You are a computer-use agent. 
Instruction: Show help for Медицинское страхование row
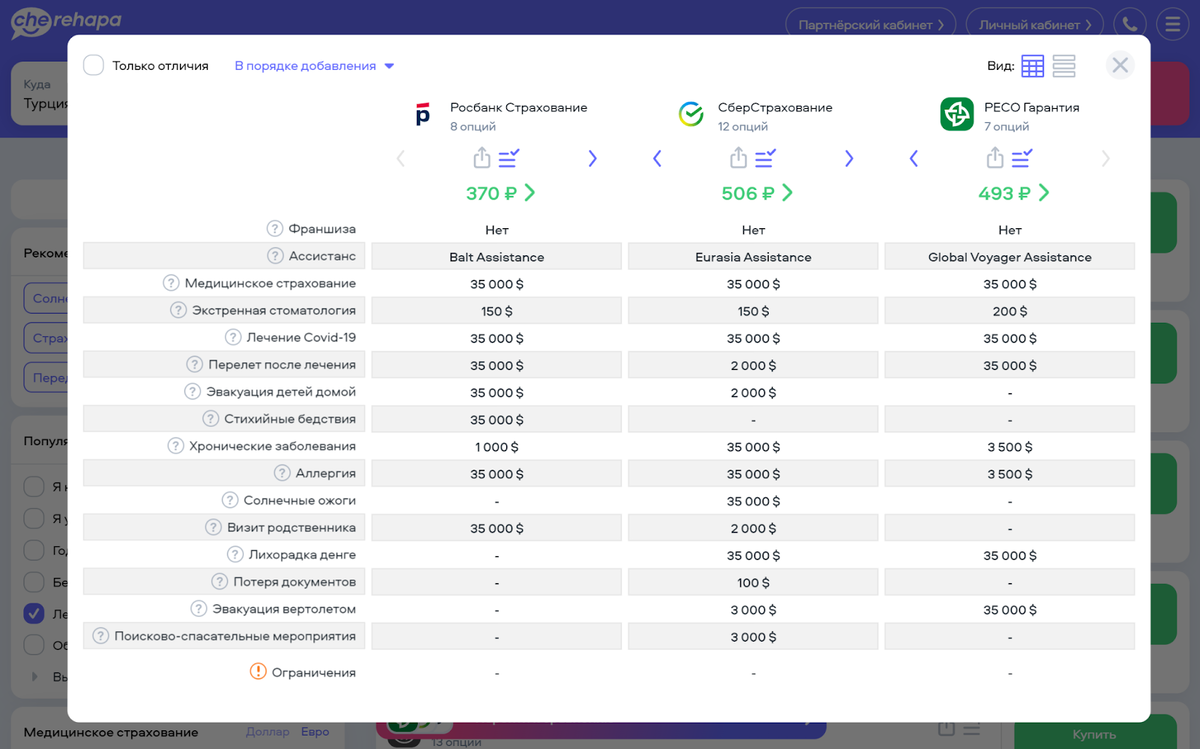[x=171, y=283]
